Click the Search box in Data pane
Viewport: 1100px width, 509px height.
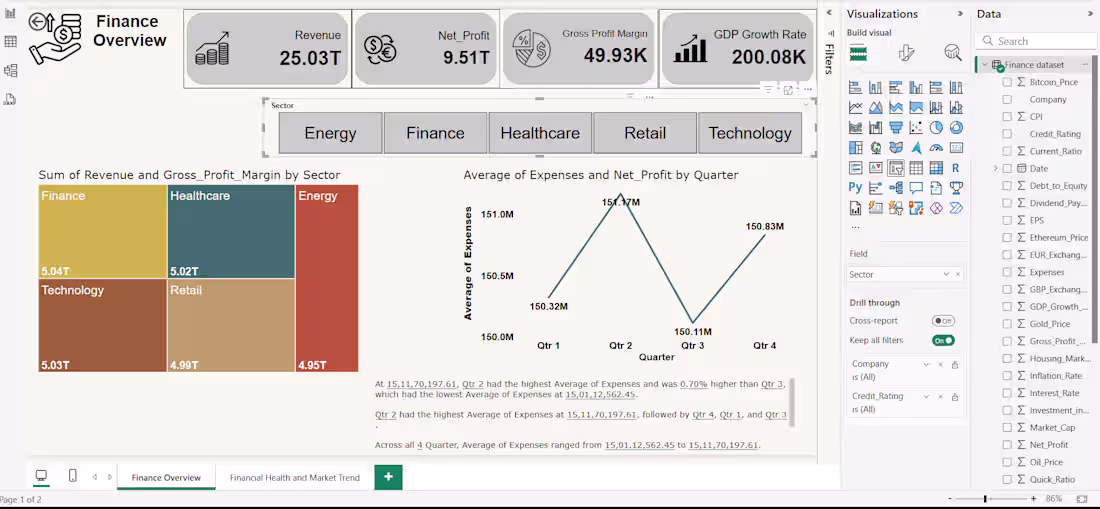1035,41
